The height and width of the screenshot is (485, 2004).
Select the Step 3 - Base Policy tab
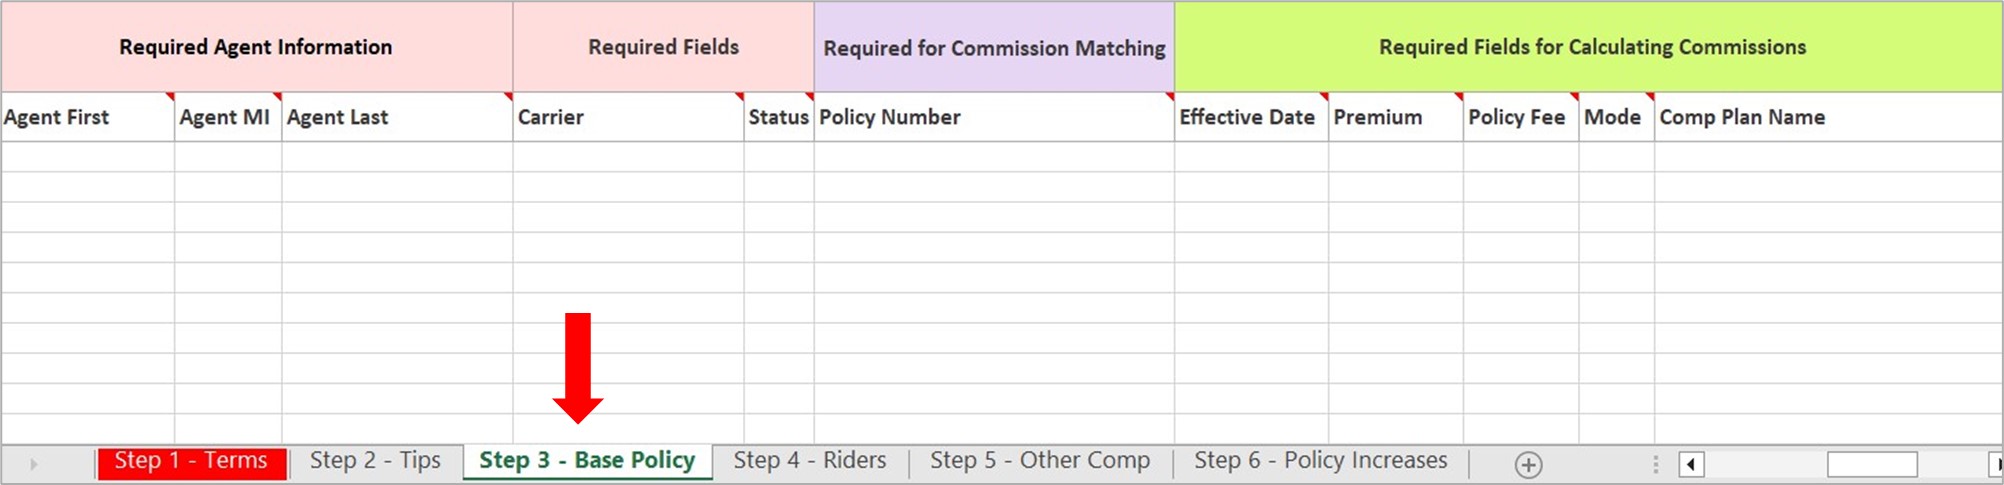587,461
